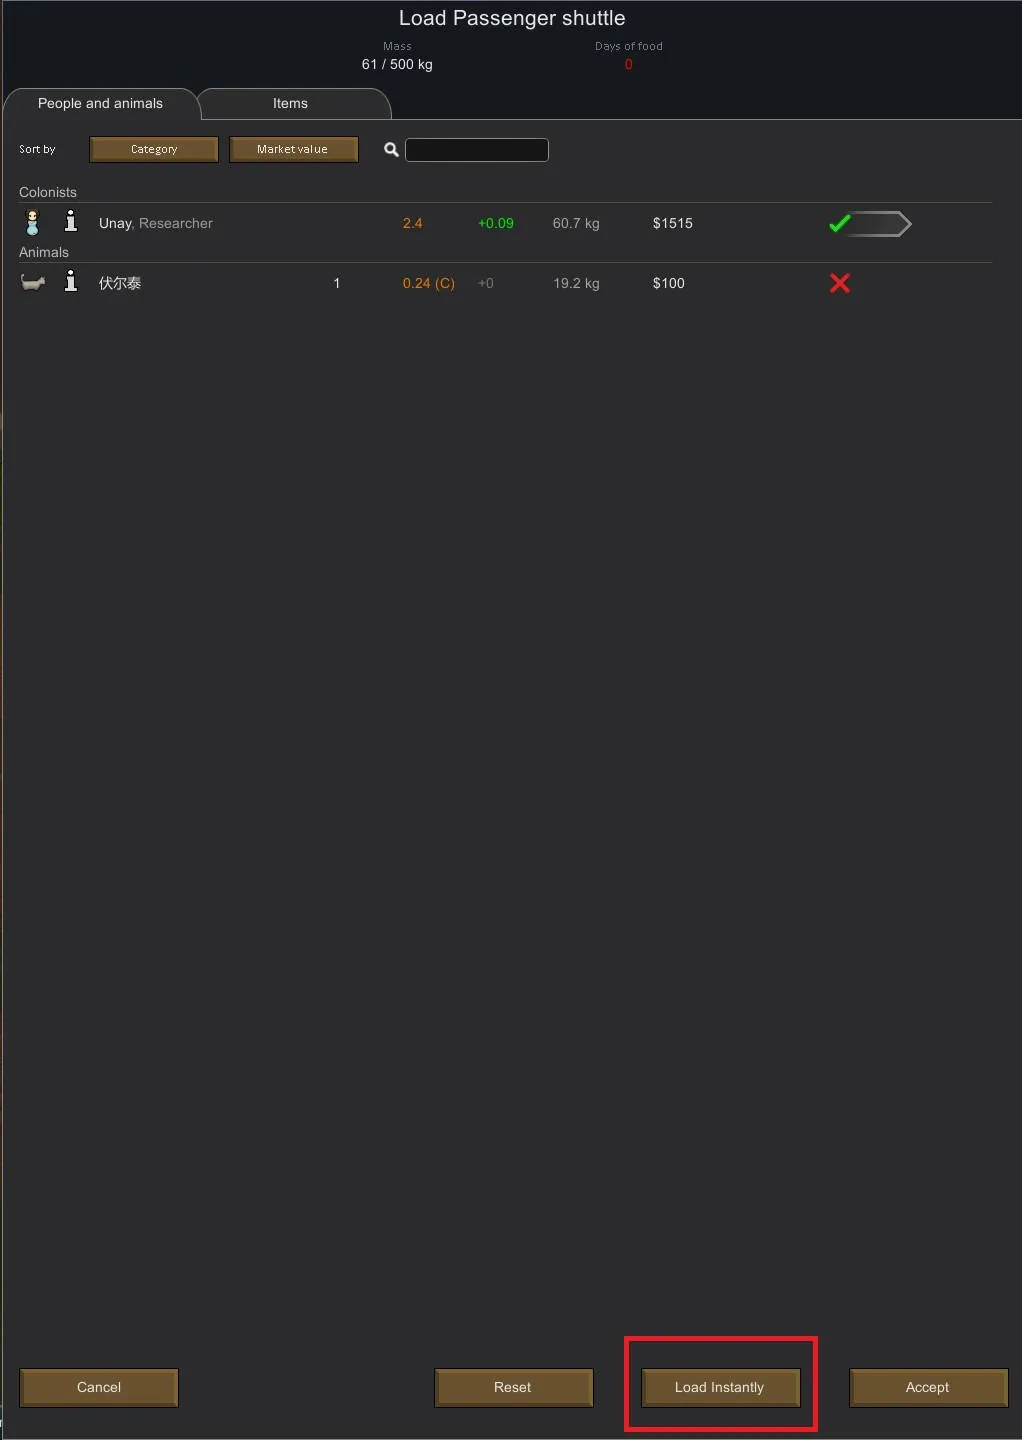
Task: Cancel the shuttle loading dialog
Action: tap(99, 1387)
